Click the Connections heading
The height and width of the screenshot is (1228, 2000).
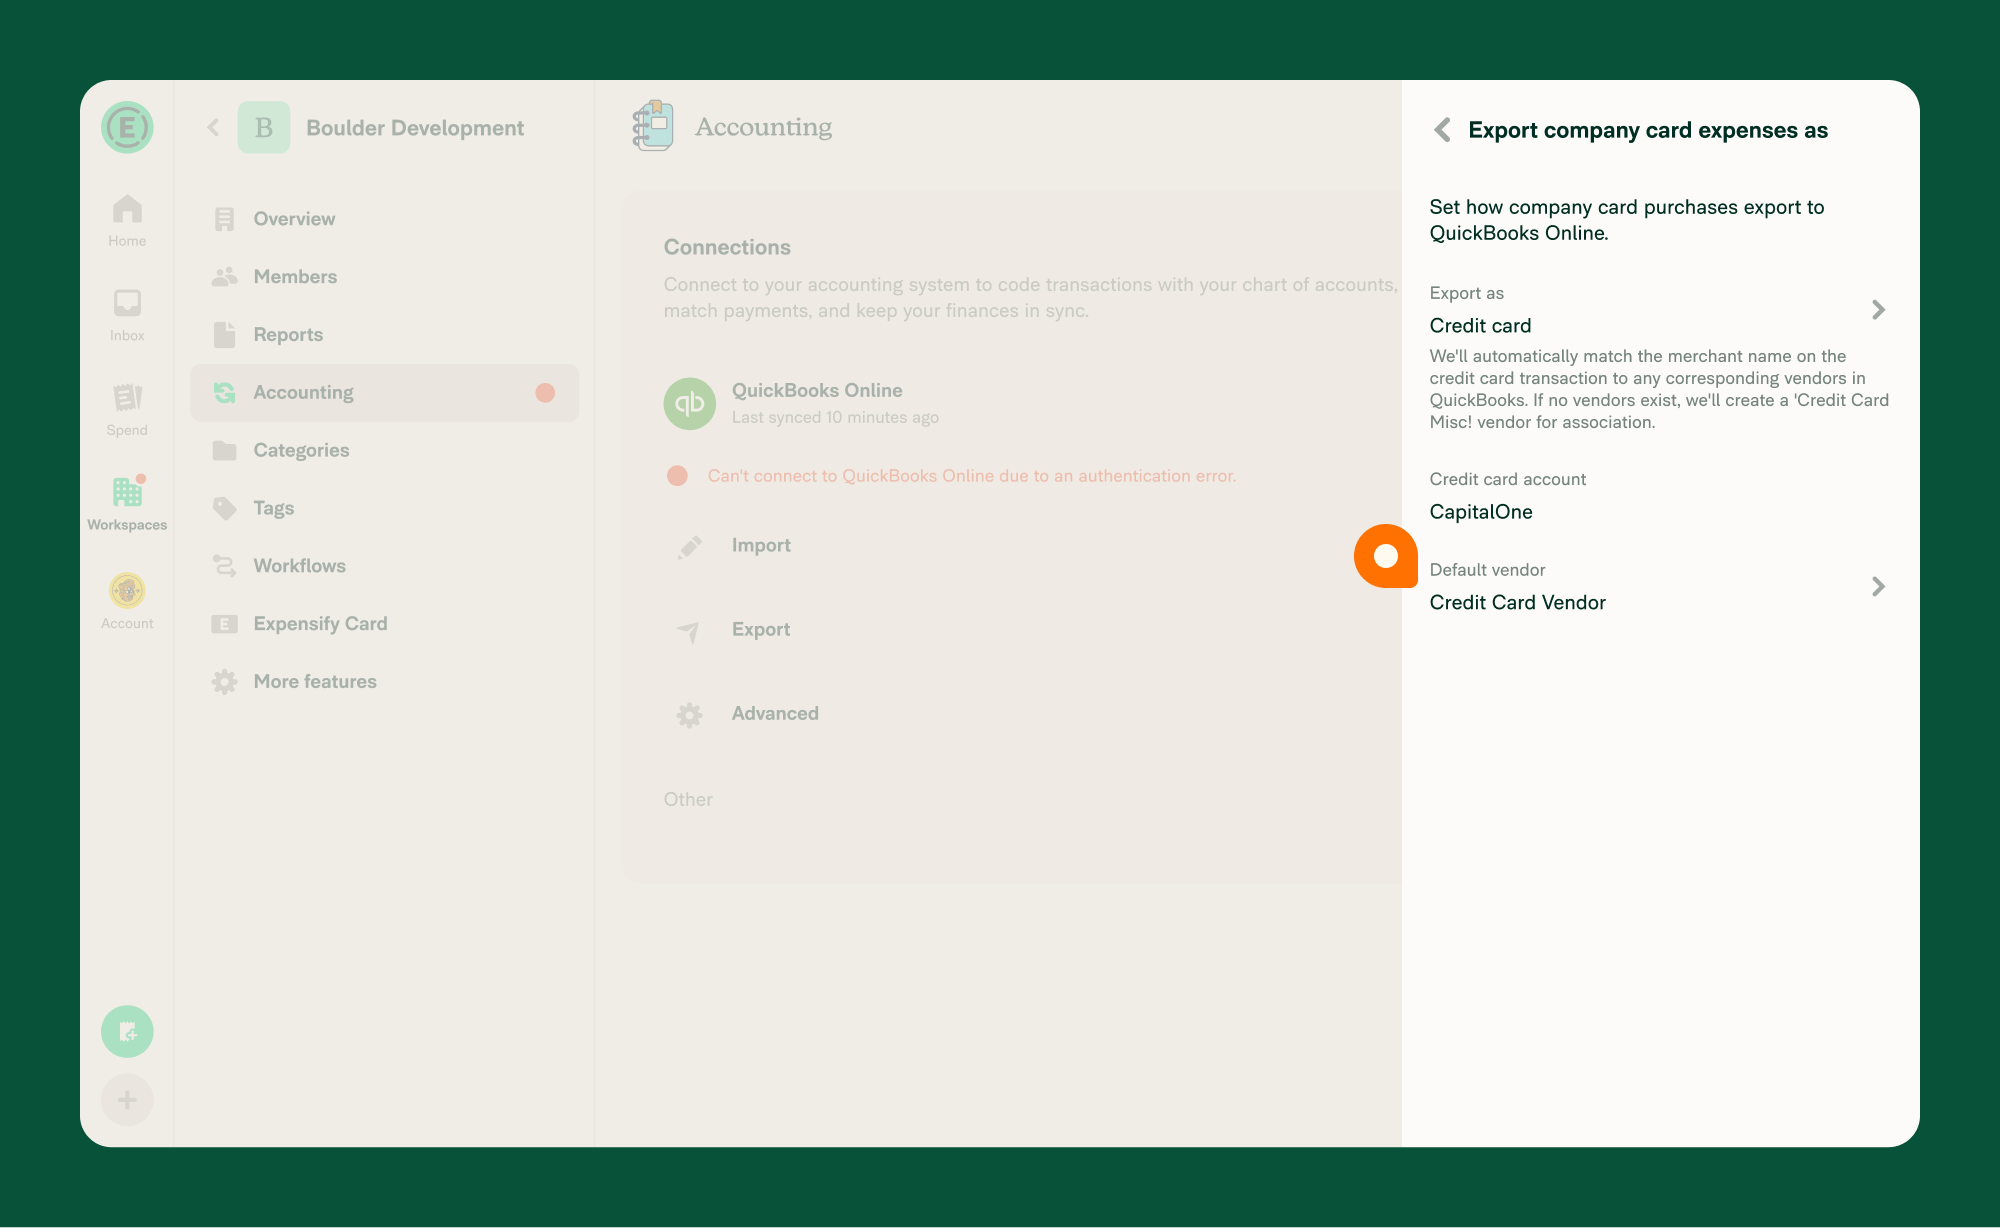[727, 248]
